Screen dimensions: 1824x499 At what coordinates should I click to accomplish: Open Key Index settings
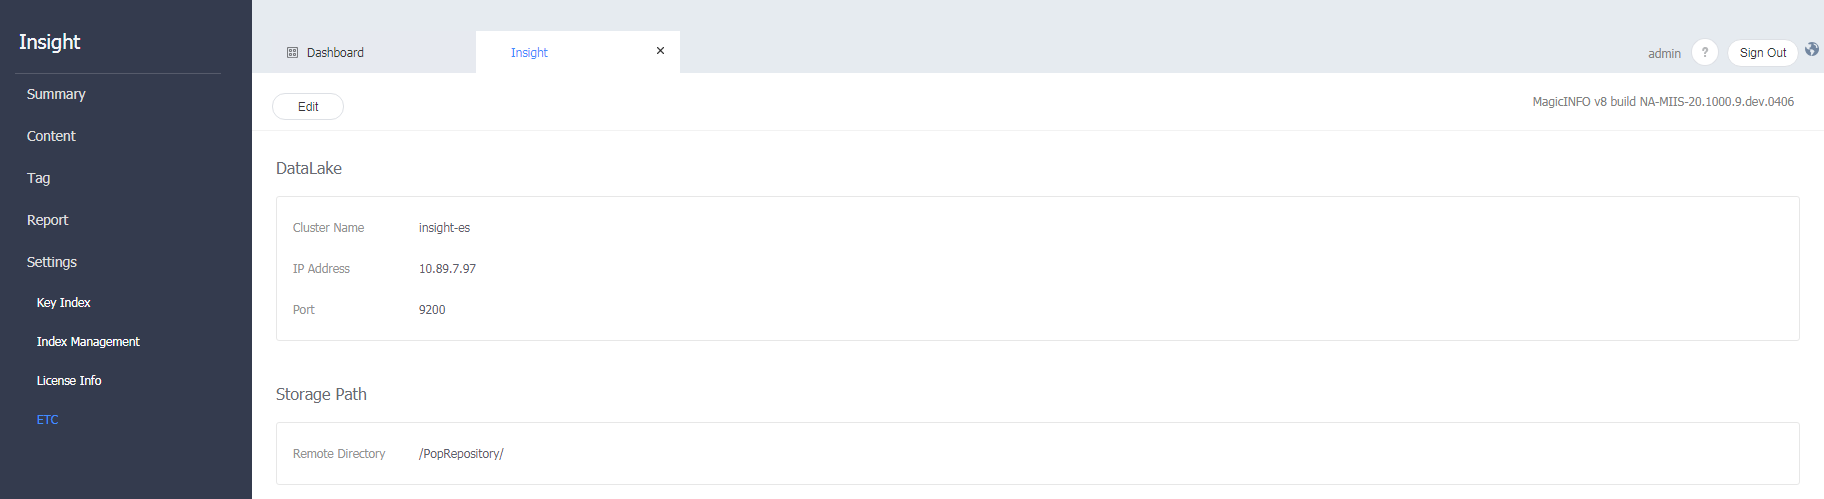63,303
